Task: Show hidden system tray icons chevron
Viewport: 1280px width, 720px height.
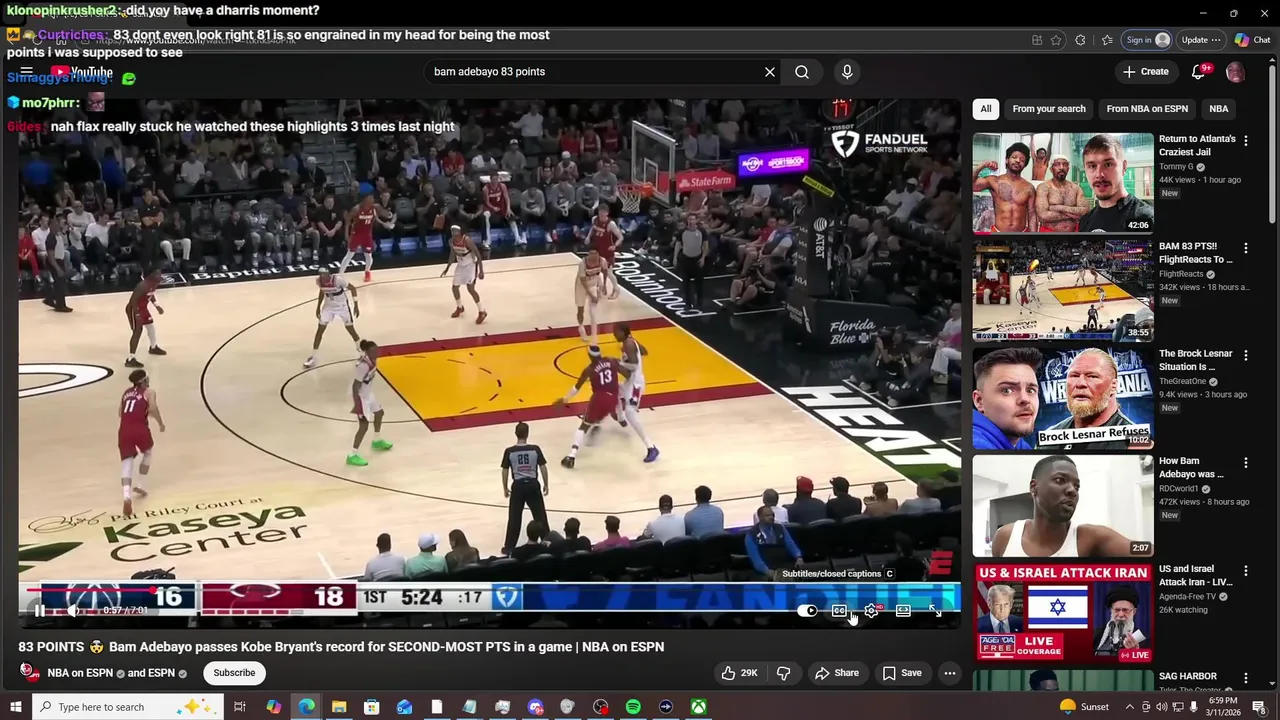Action: point(1130,707)
